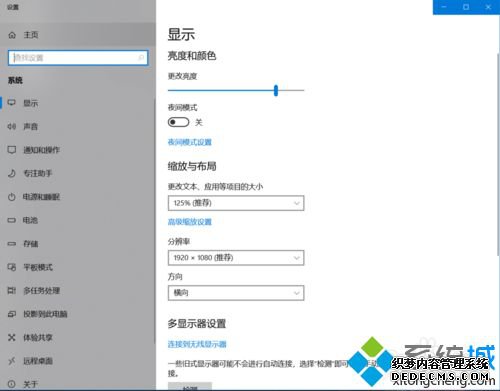Select 声音 in the sidebar
The width and height of the screenshot is (500, 391).
tap(78, 126)
